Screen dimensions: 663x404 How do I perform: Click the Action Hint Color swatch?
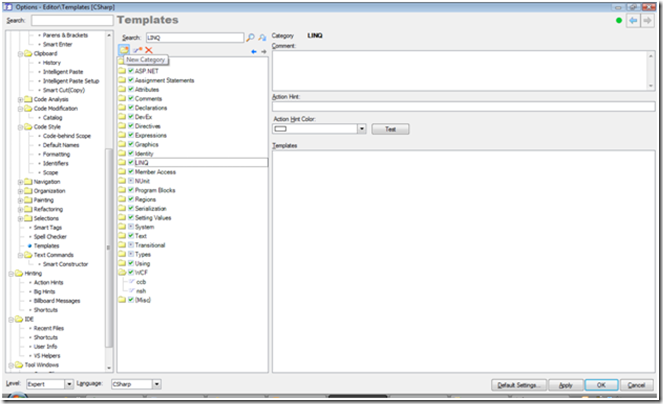click(x=280, y=129)
